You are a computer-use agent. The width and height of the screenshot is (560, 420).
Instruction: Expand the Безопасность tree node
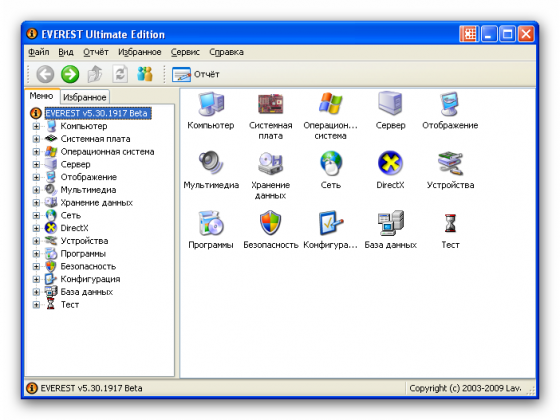36,266
